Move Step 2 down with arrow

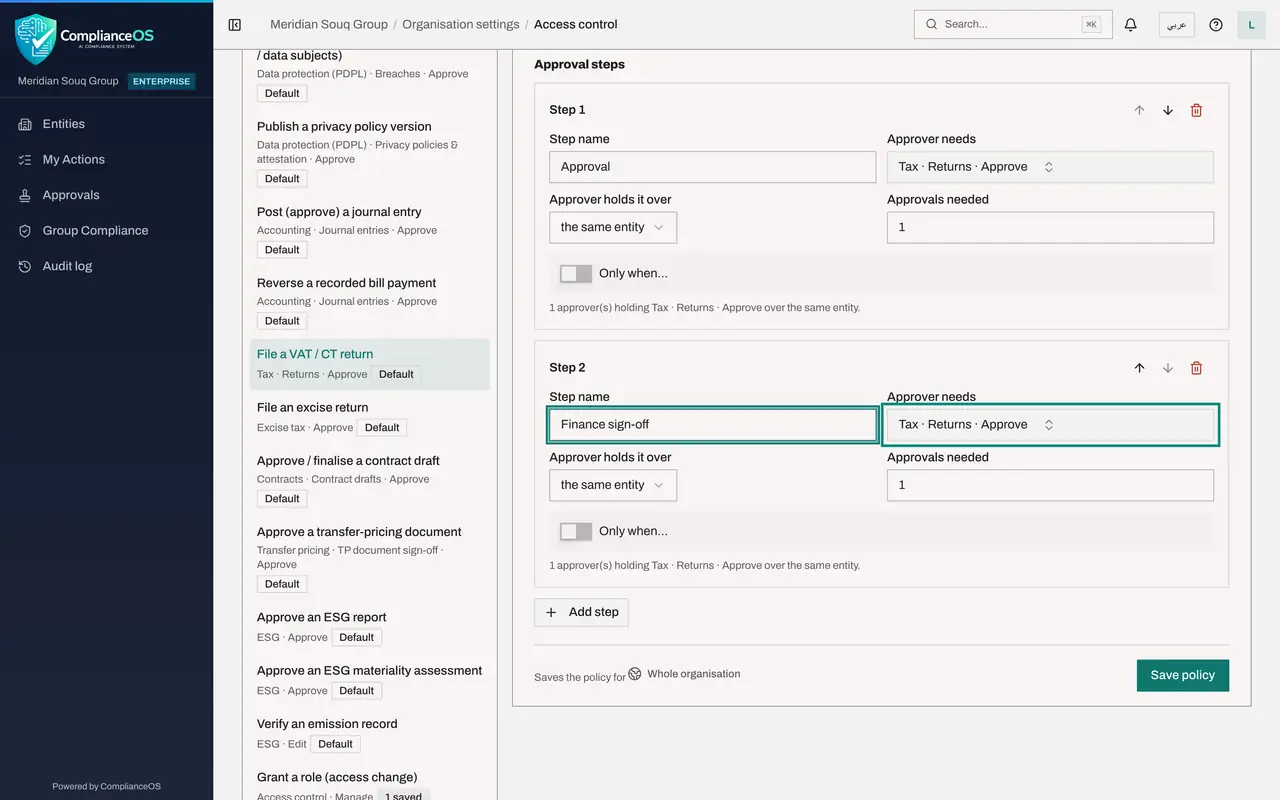1168,368
